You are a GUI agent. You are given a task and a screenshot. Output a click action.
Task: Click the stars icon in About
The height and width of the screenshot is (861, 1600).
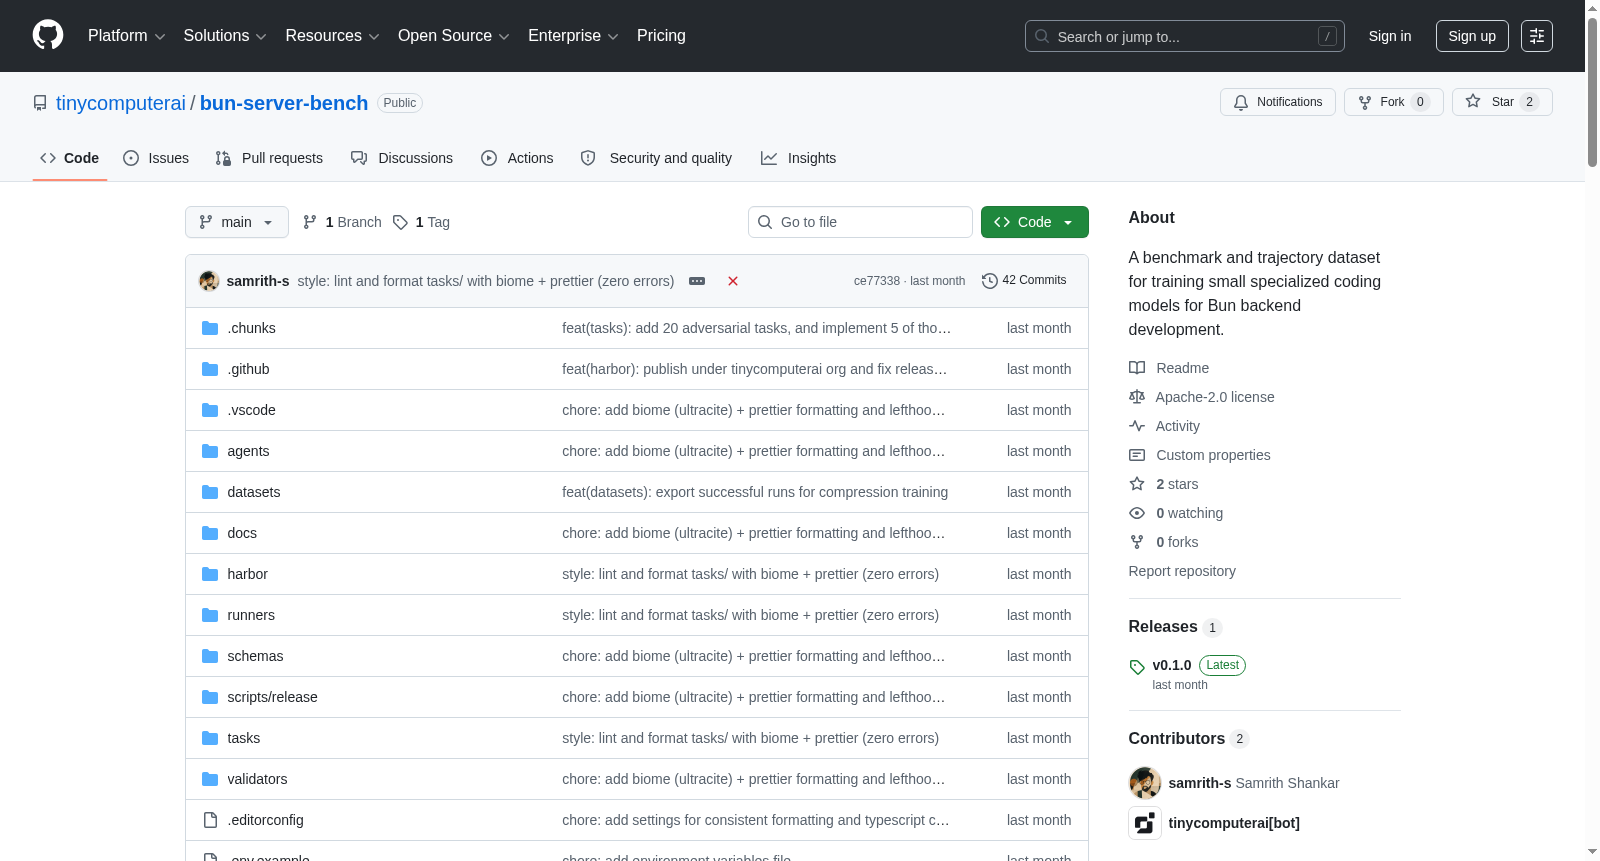click(1137, 484)
